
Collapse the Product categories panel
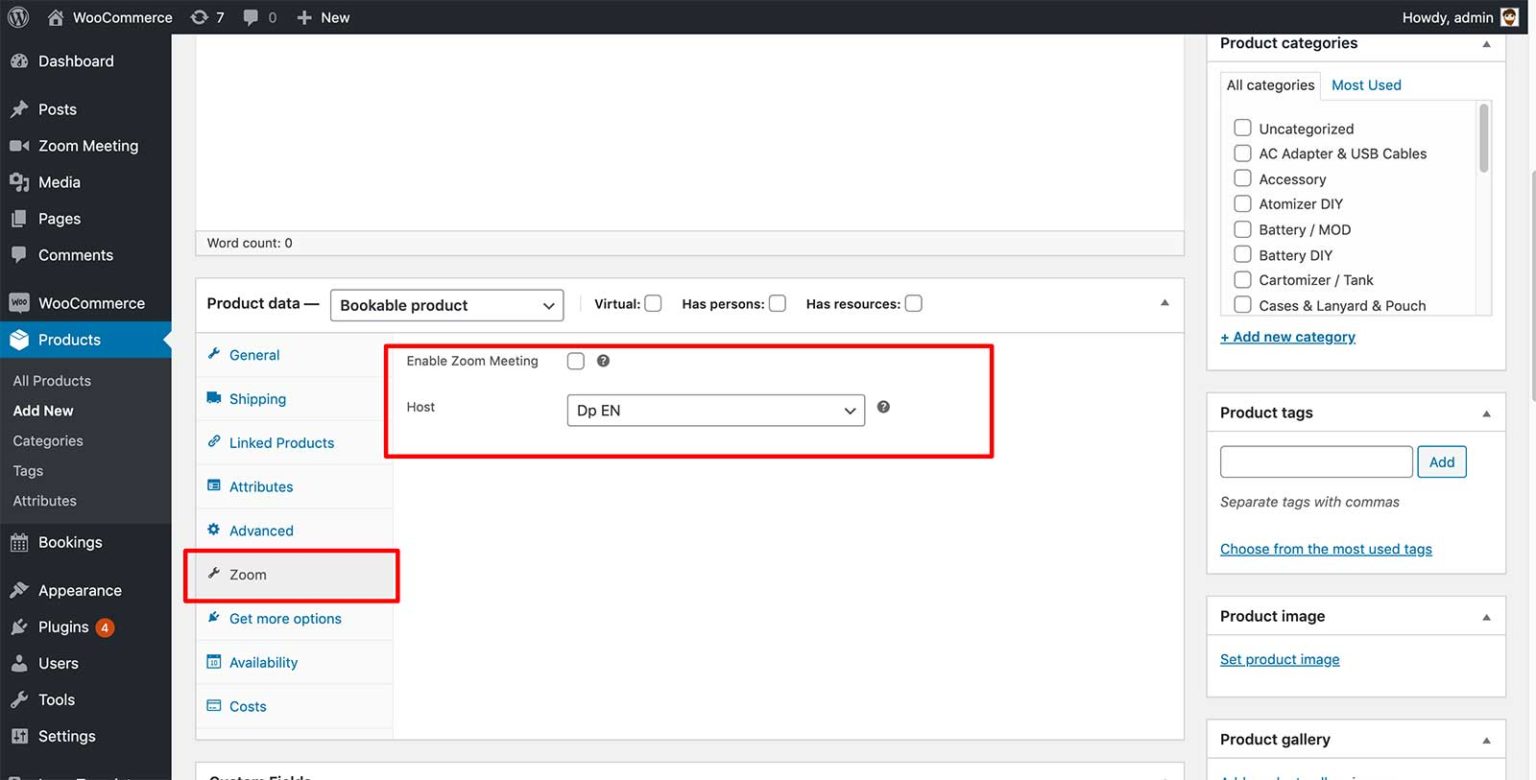(1488, 43)
